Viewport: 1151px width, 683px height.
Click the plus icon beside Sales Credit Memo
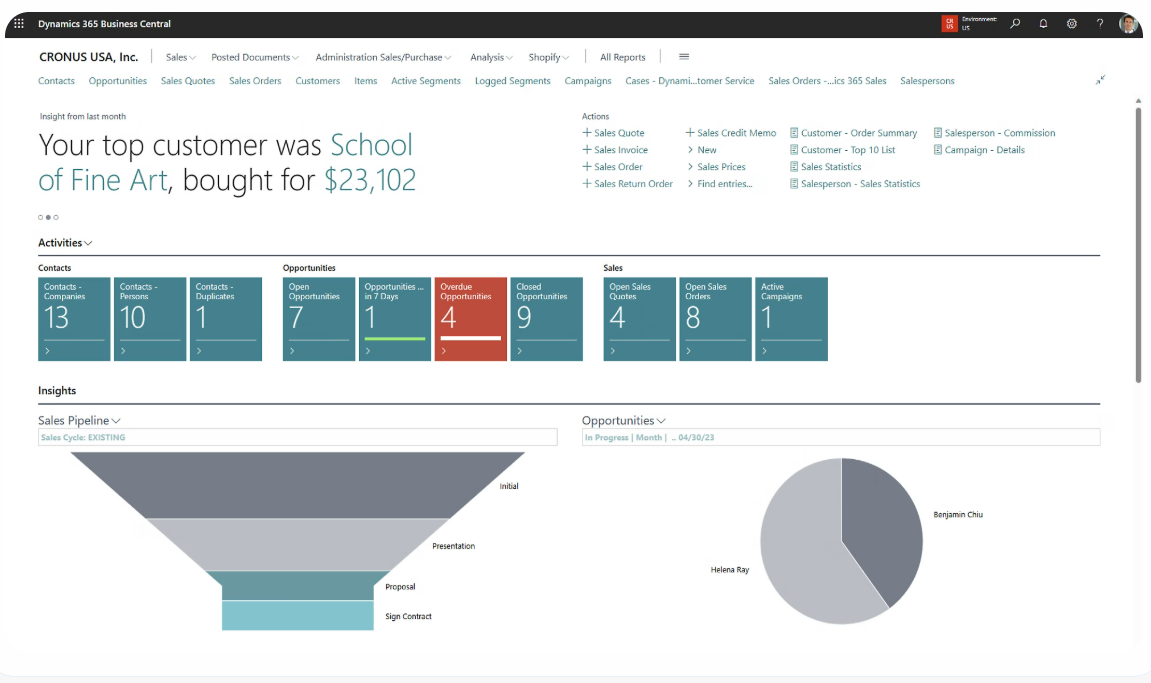click(x=690, y=133)
